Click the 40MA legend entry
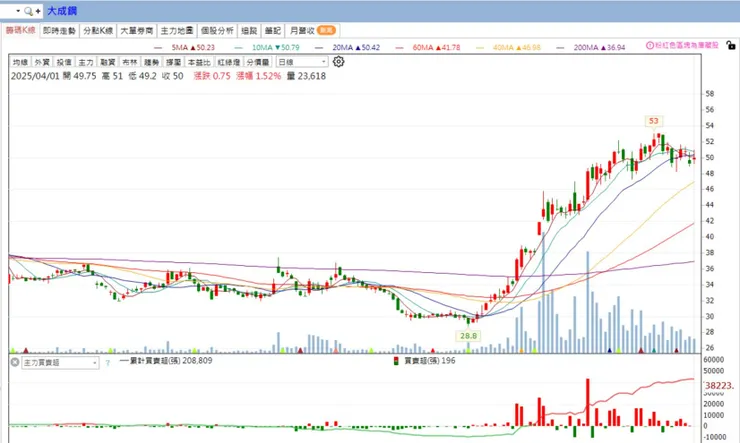 point(509,47)
